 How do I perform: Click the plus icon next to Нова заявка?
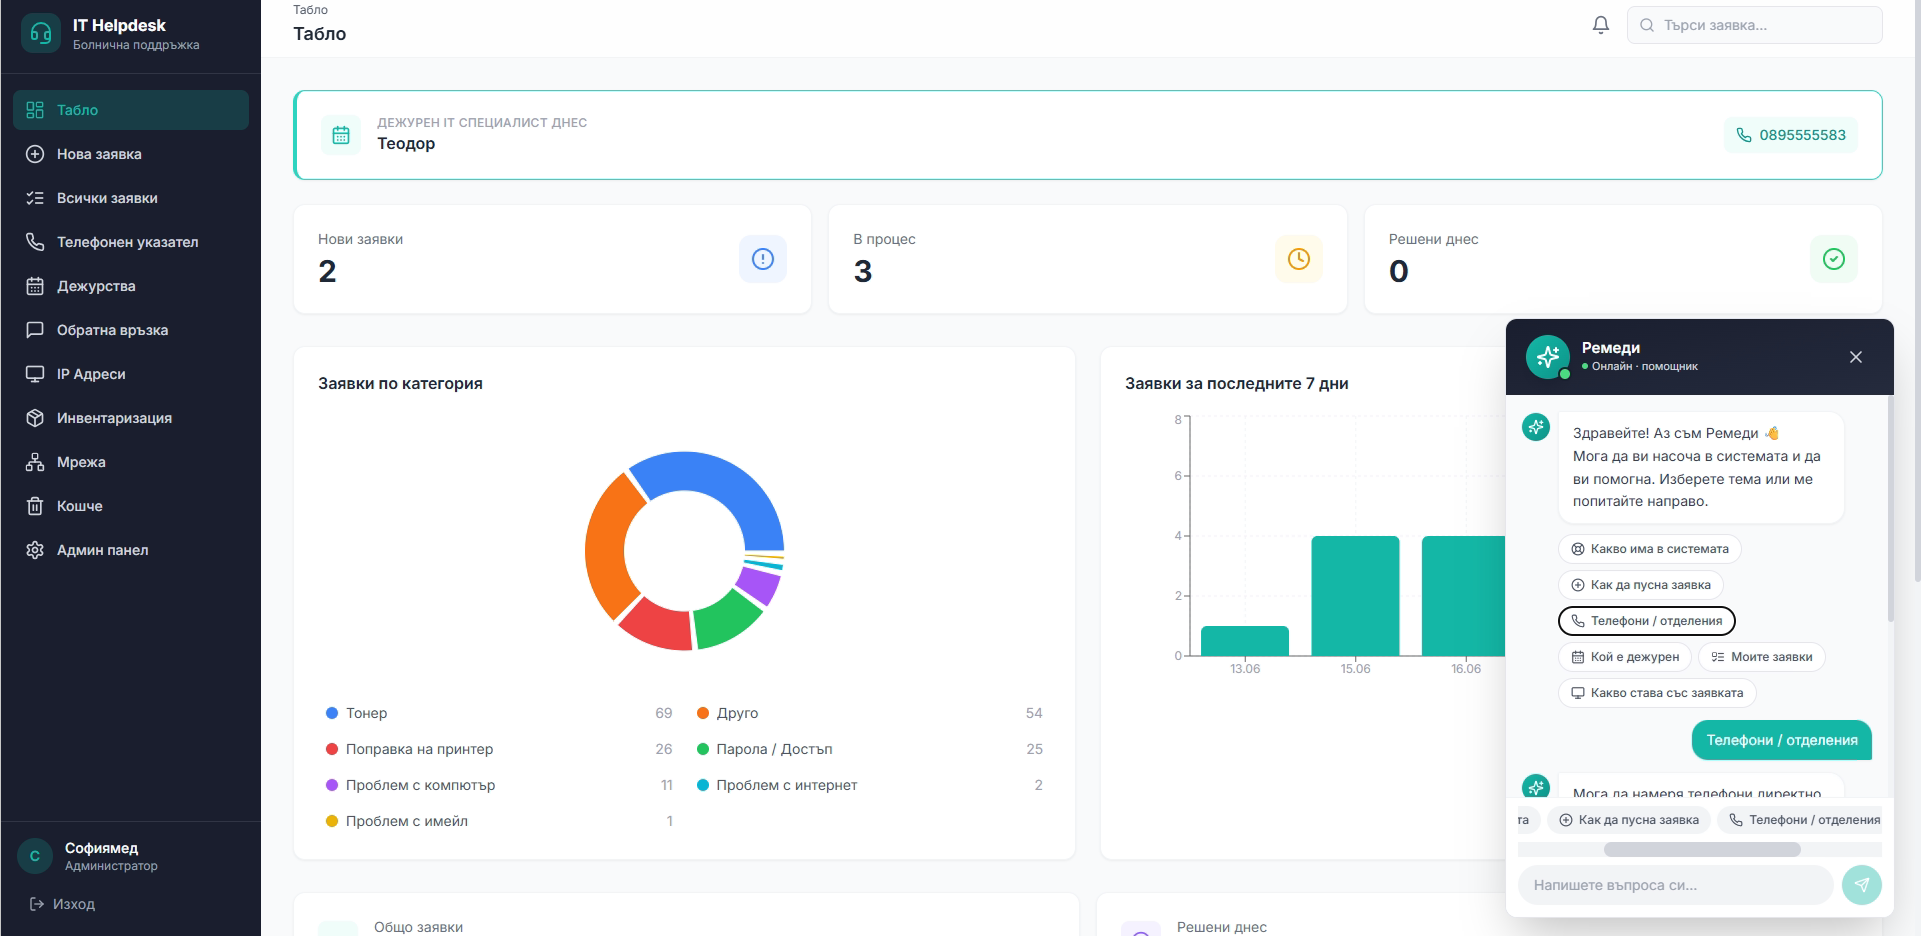pyautogui.click(x=35, y=154)
